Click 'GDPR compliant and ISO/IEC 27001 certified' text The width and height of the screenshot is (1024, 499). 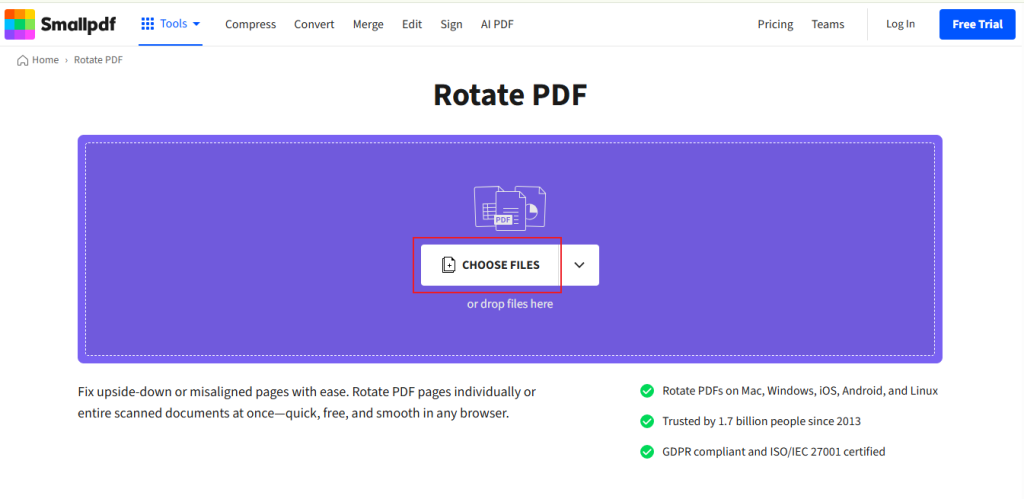click(x=774, y=451)
